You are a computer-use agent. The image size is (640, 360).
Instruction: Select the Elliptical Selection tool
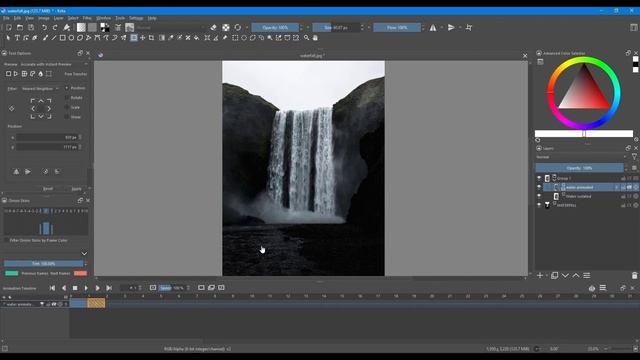244,38
